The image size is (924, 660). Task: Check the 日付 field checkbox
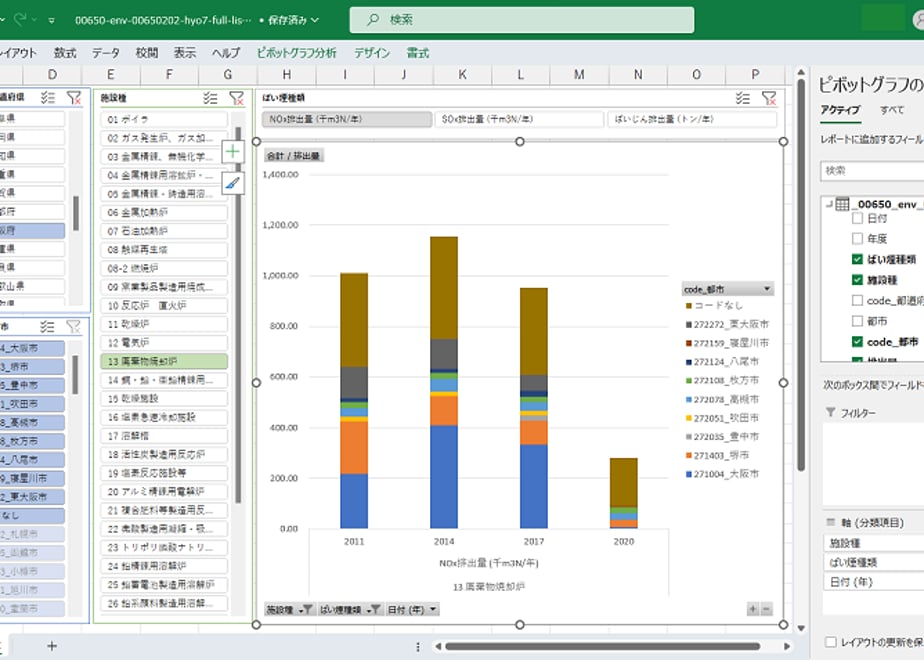(857, 218)
